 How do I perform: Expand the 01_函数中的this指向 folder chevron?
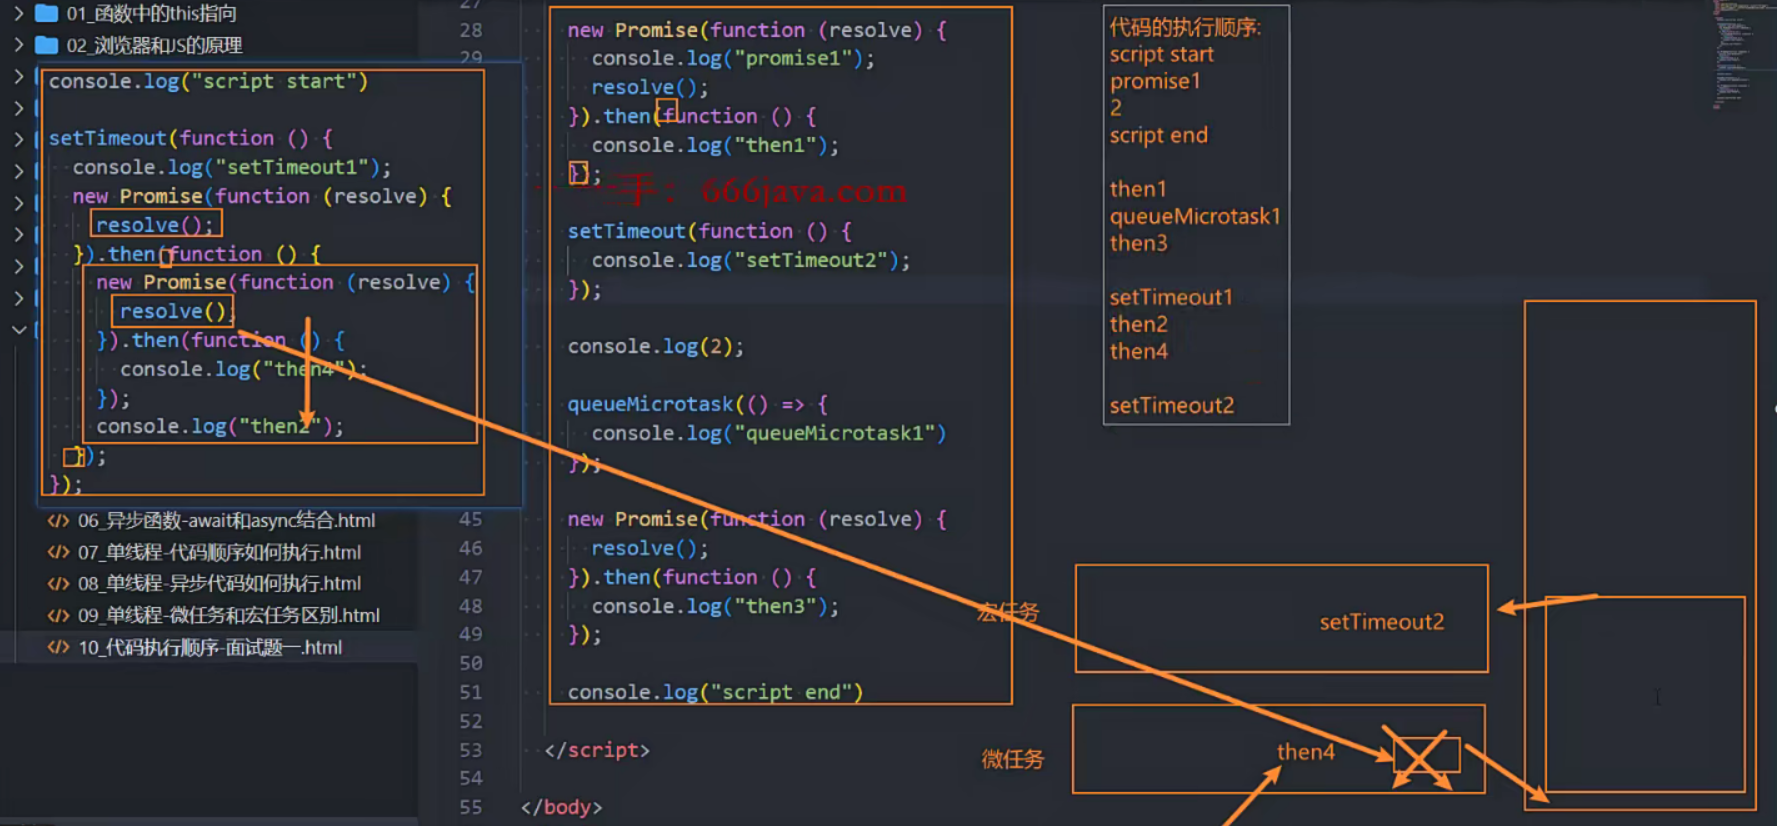pos(18,13)
